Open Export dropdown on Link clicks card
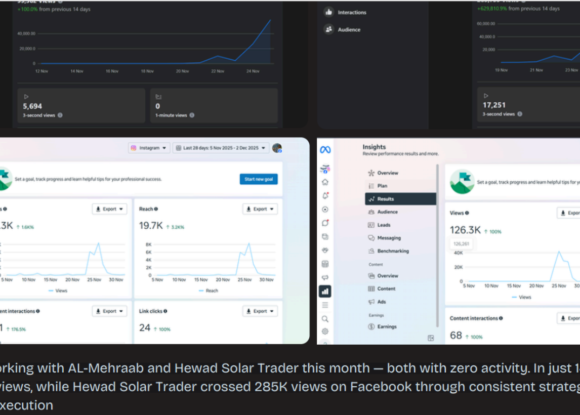Screen dimensions: 580x415 (260, 311)
